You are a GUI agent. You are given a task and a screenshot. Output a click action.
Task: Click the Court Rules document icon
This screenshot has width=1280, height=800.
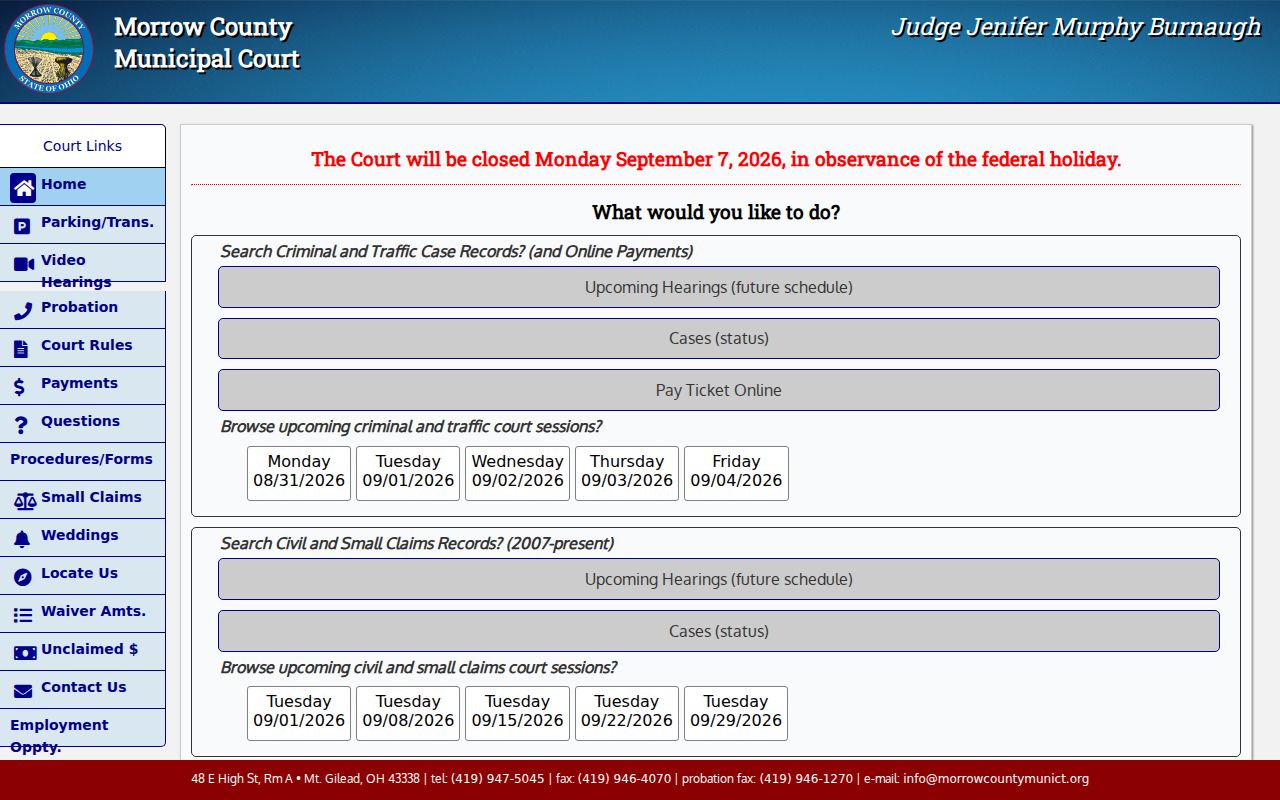click(21, 350)
